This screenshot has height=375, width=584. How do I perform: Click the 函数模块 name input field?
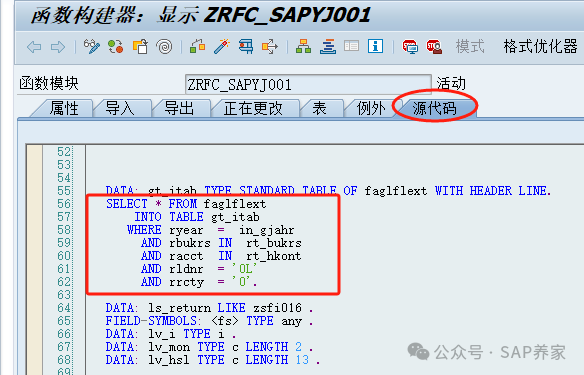308,84
